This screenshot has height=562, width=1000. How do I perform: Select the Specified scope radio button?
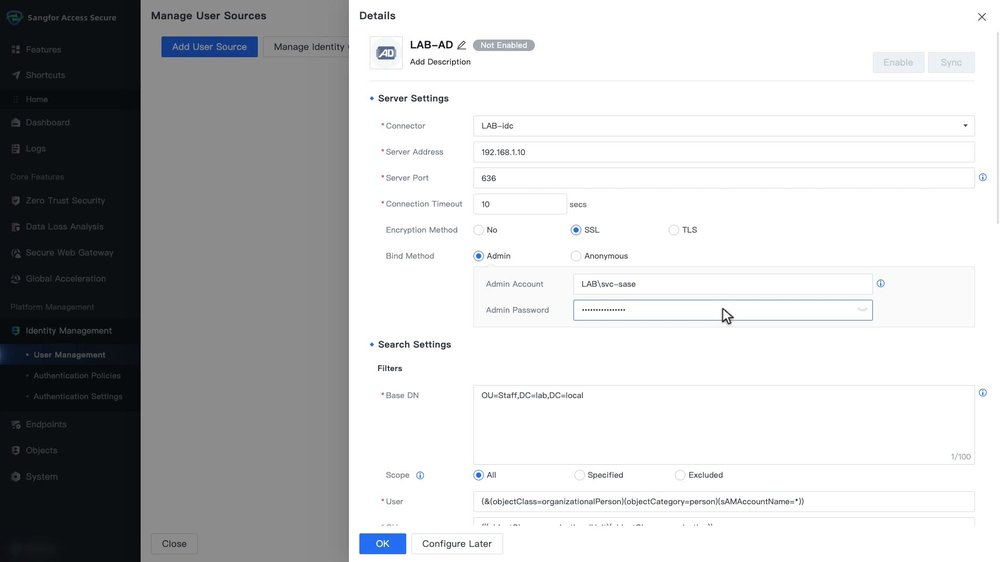click(579, 475)
